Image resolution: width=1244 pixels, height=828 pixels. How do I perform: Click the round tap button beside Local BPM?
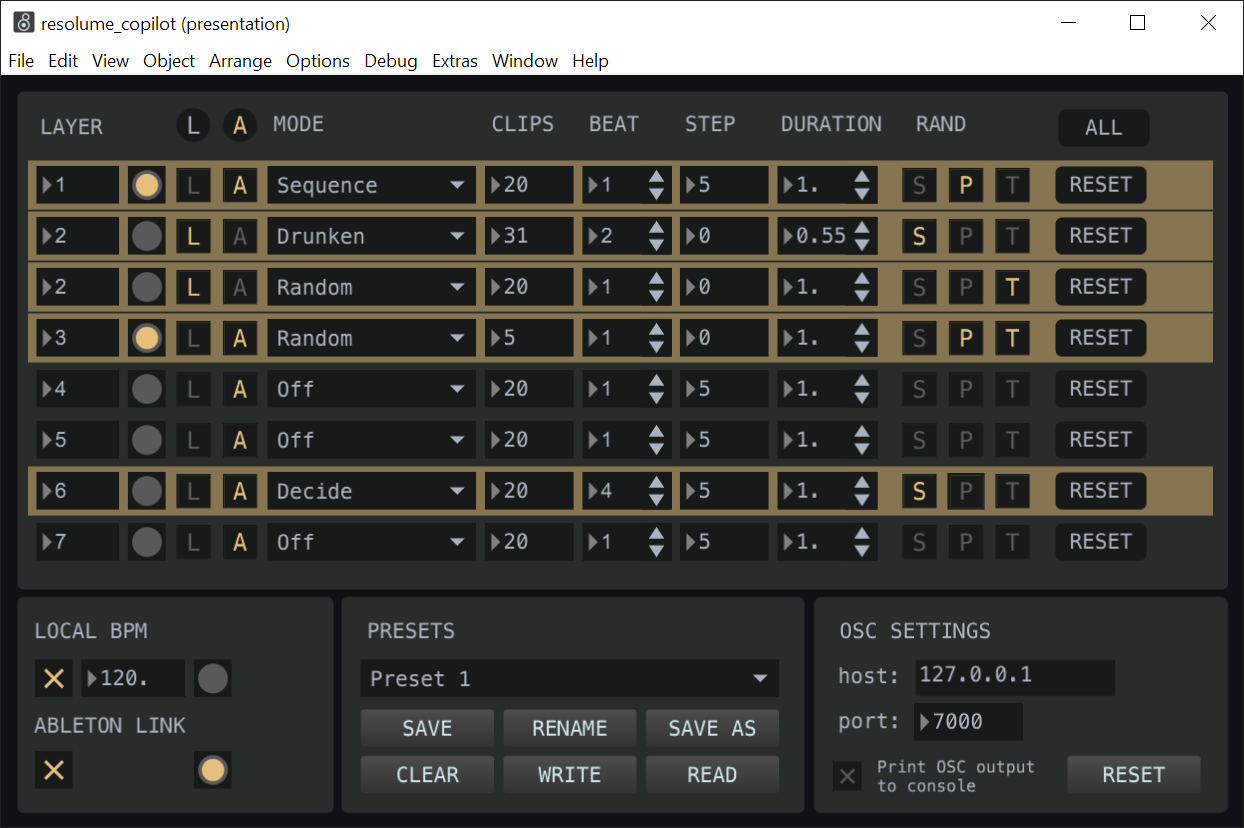(213, 679)
